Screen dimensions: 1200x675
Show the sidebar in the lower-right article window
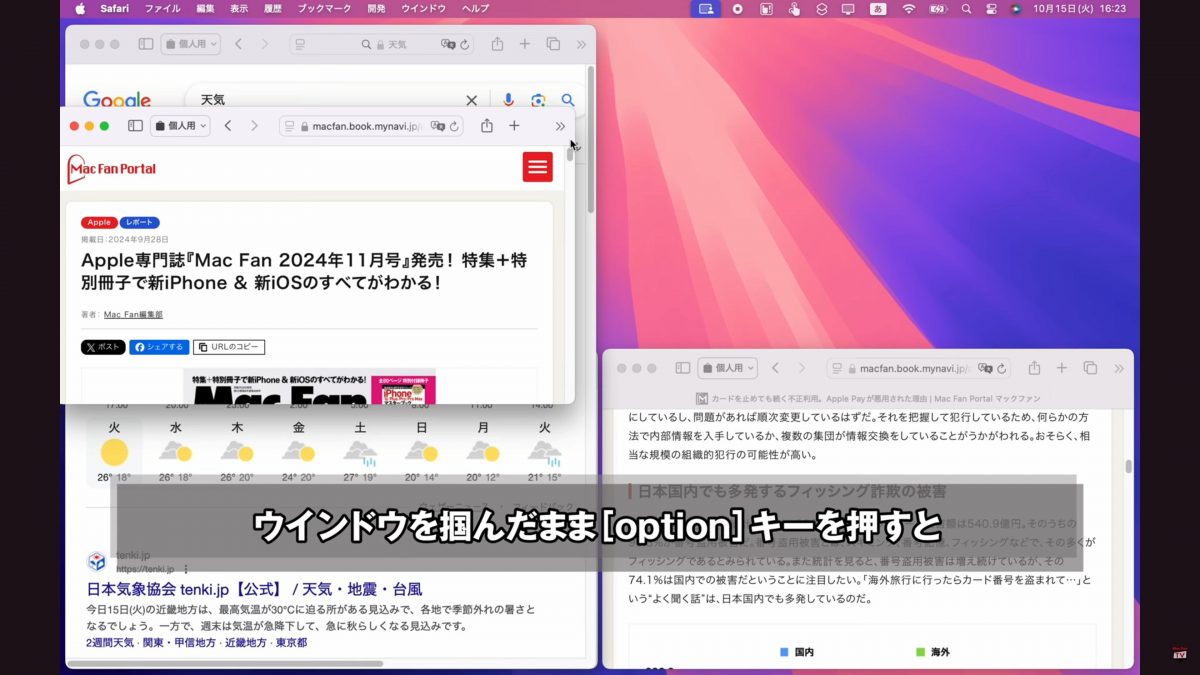683,368
